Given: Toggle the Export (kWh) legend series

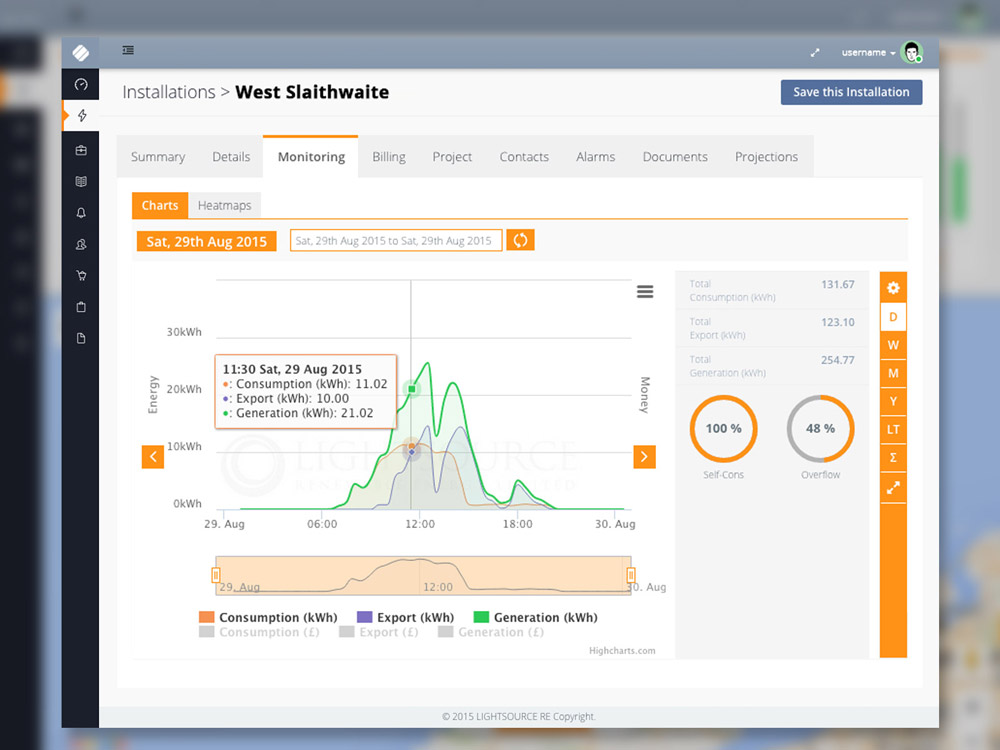Looking at the screenshot, I should [405, 618].
